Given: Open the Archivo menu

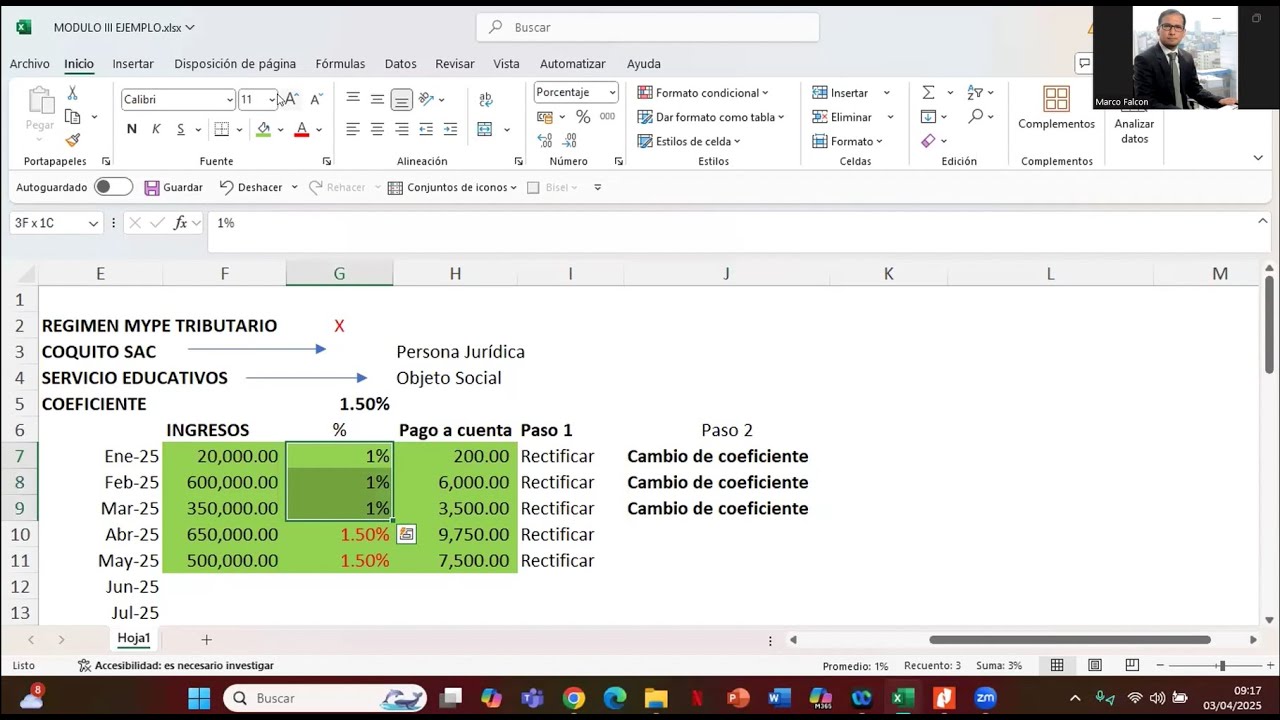Looking at the screenshot, I should point(30,63).
